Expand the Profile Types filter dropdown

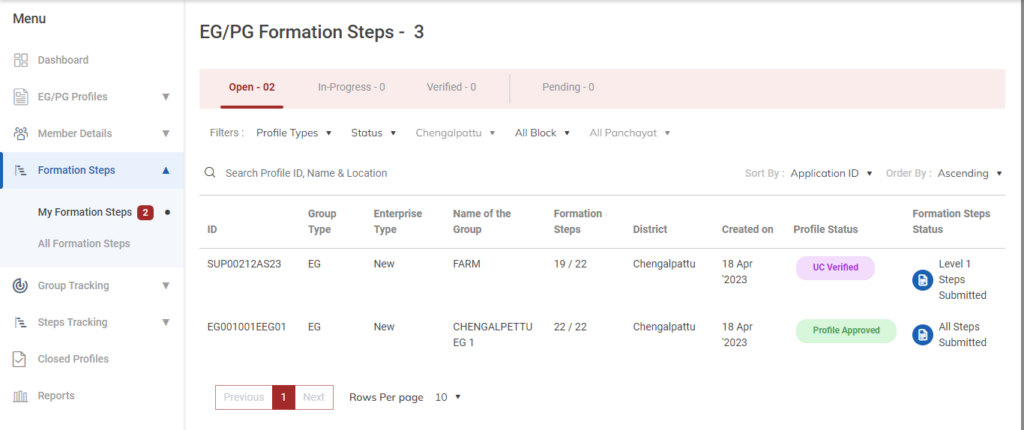293,133
